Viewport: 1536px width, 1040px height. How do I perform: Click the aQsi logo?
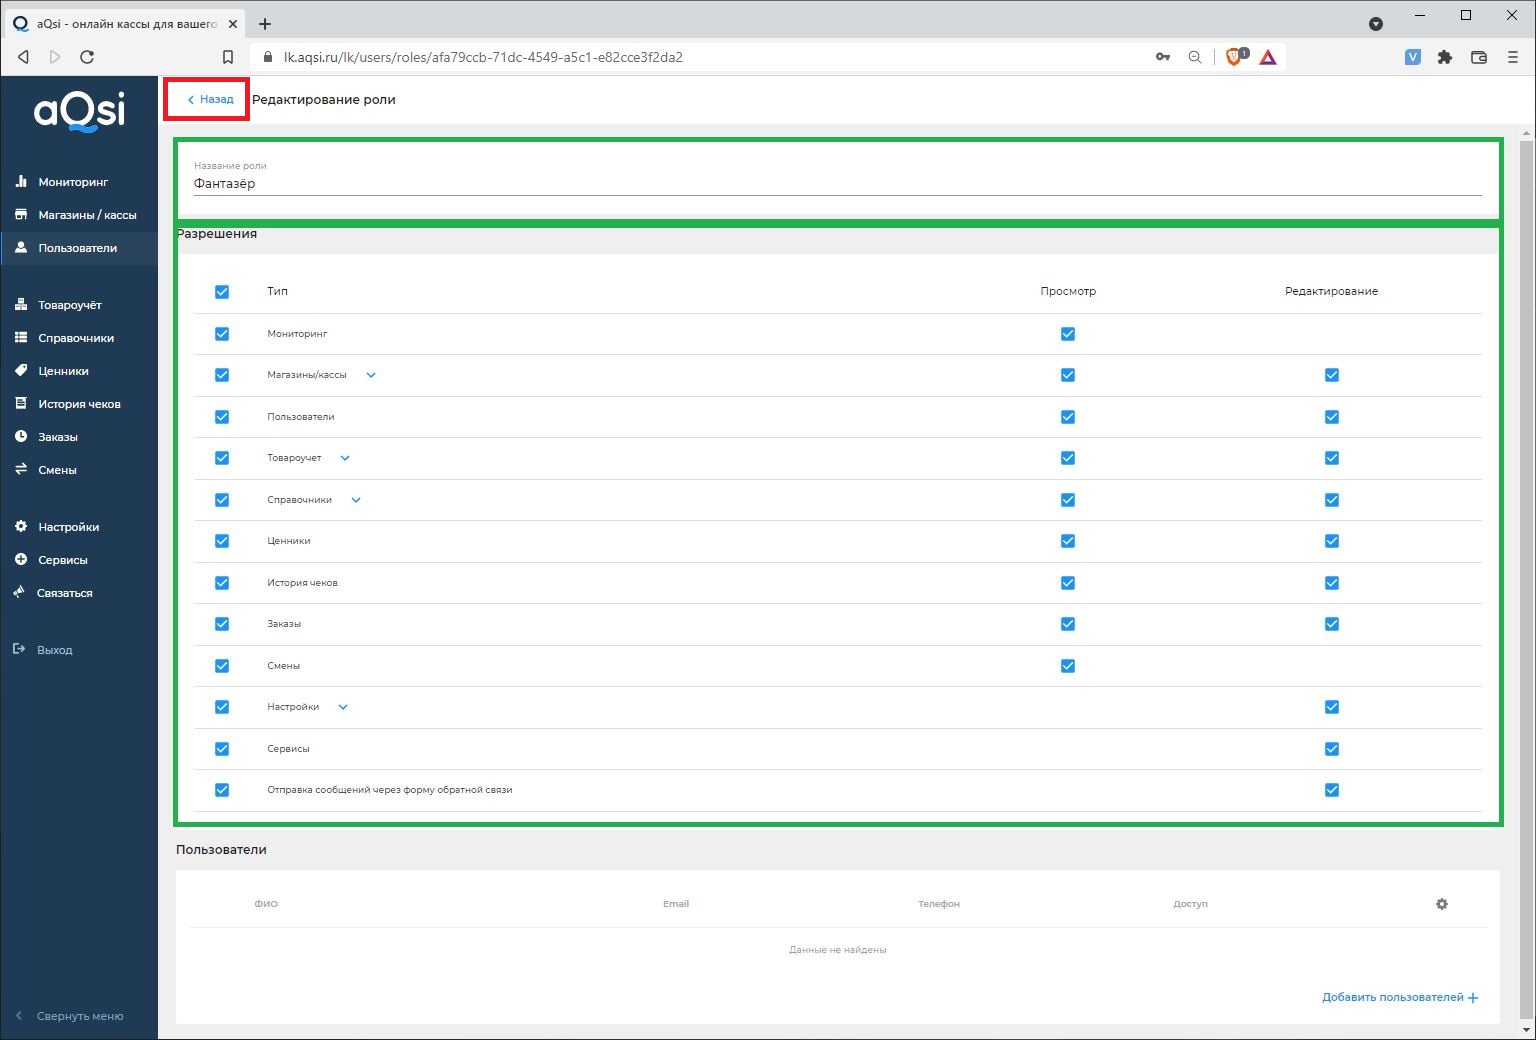click(x=80, y=110)
